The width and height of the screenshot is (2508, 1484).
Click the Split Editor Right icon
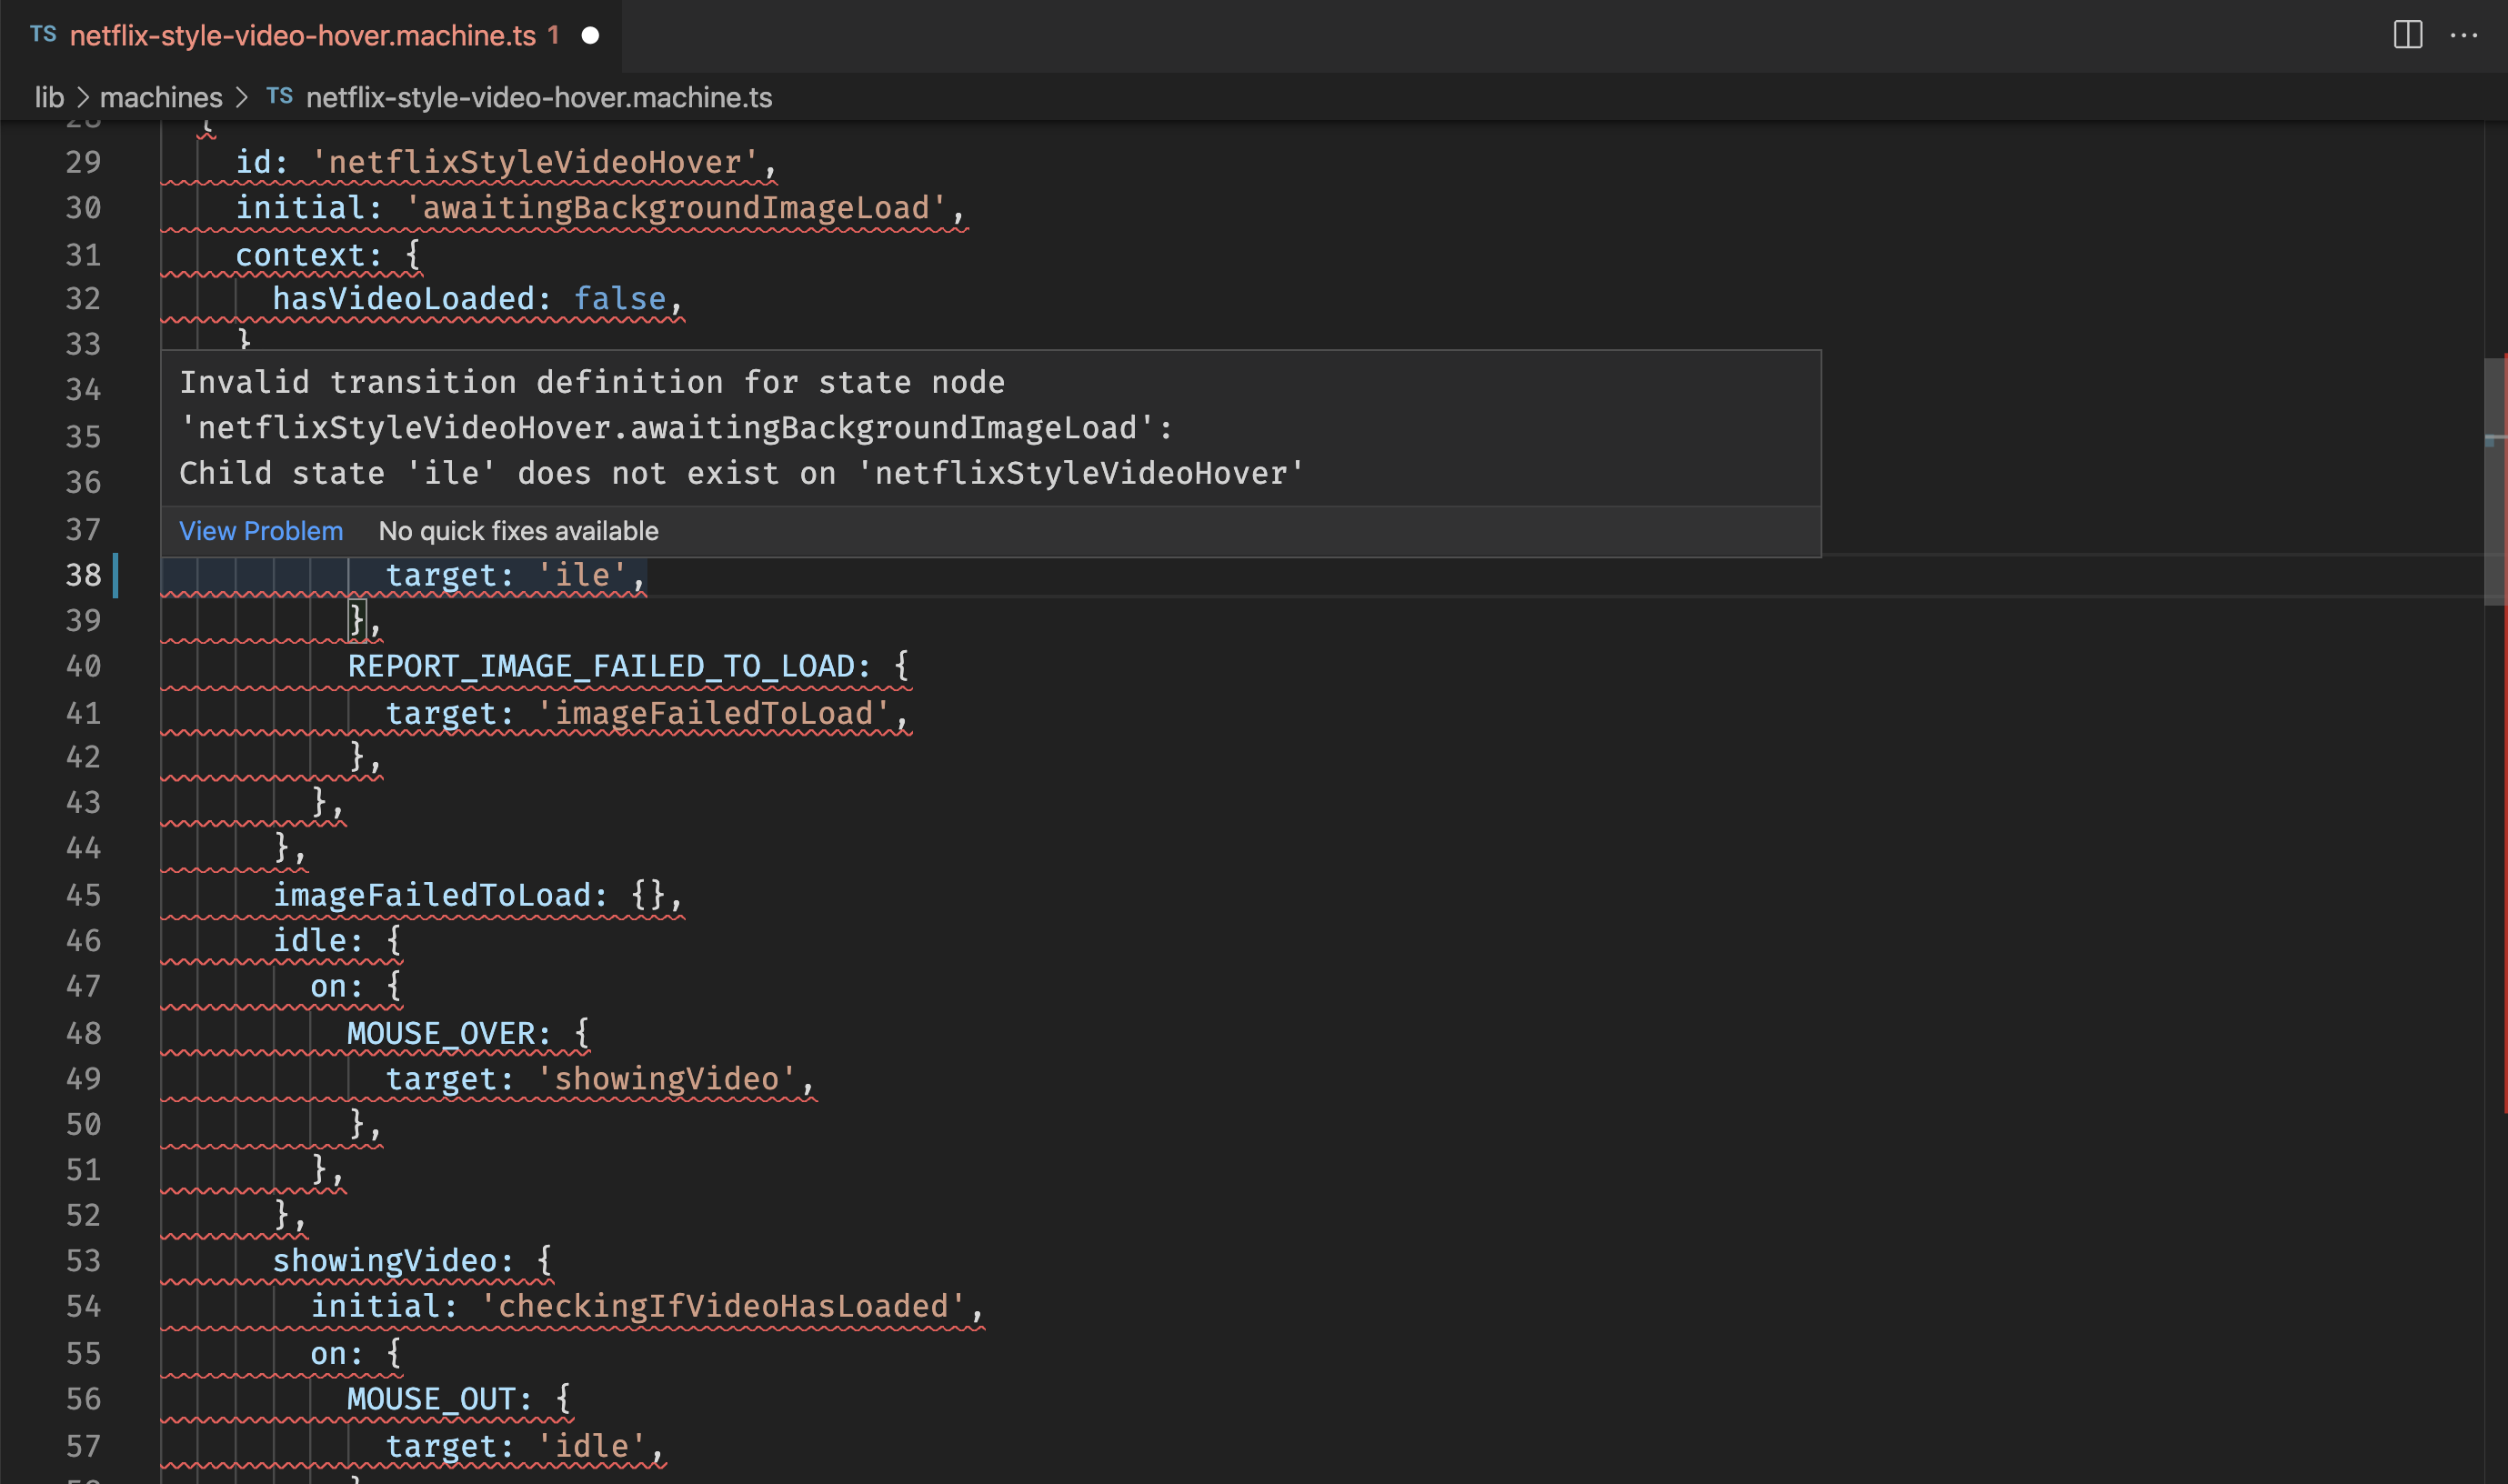tap(2407, 35)
